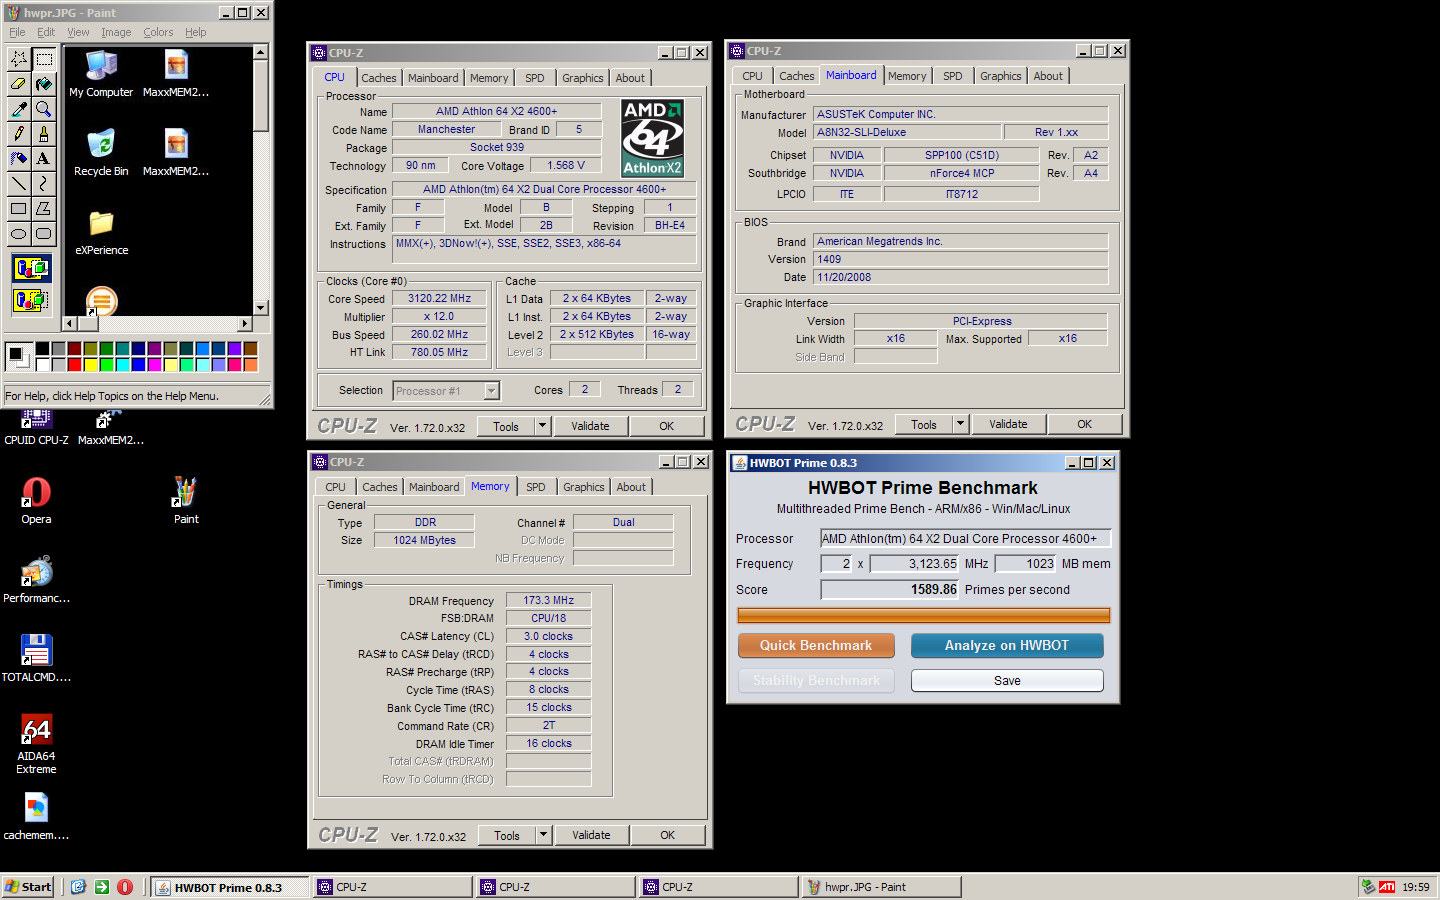Select the Performance desktop shortcut
1440x900 pixels.
tap(36, 579)
